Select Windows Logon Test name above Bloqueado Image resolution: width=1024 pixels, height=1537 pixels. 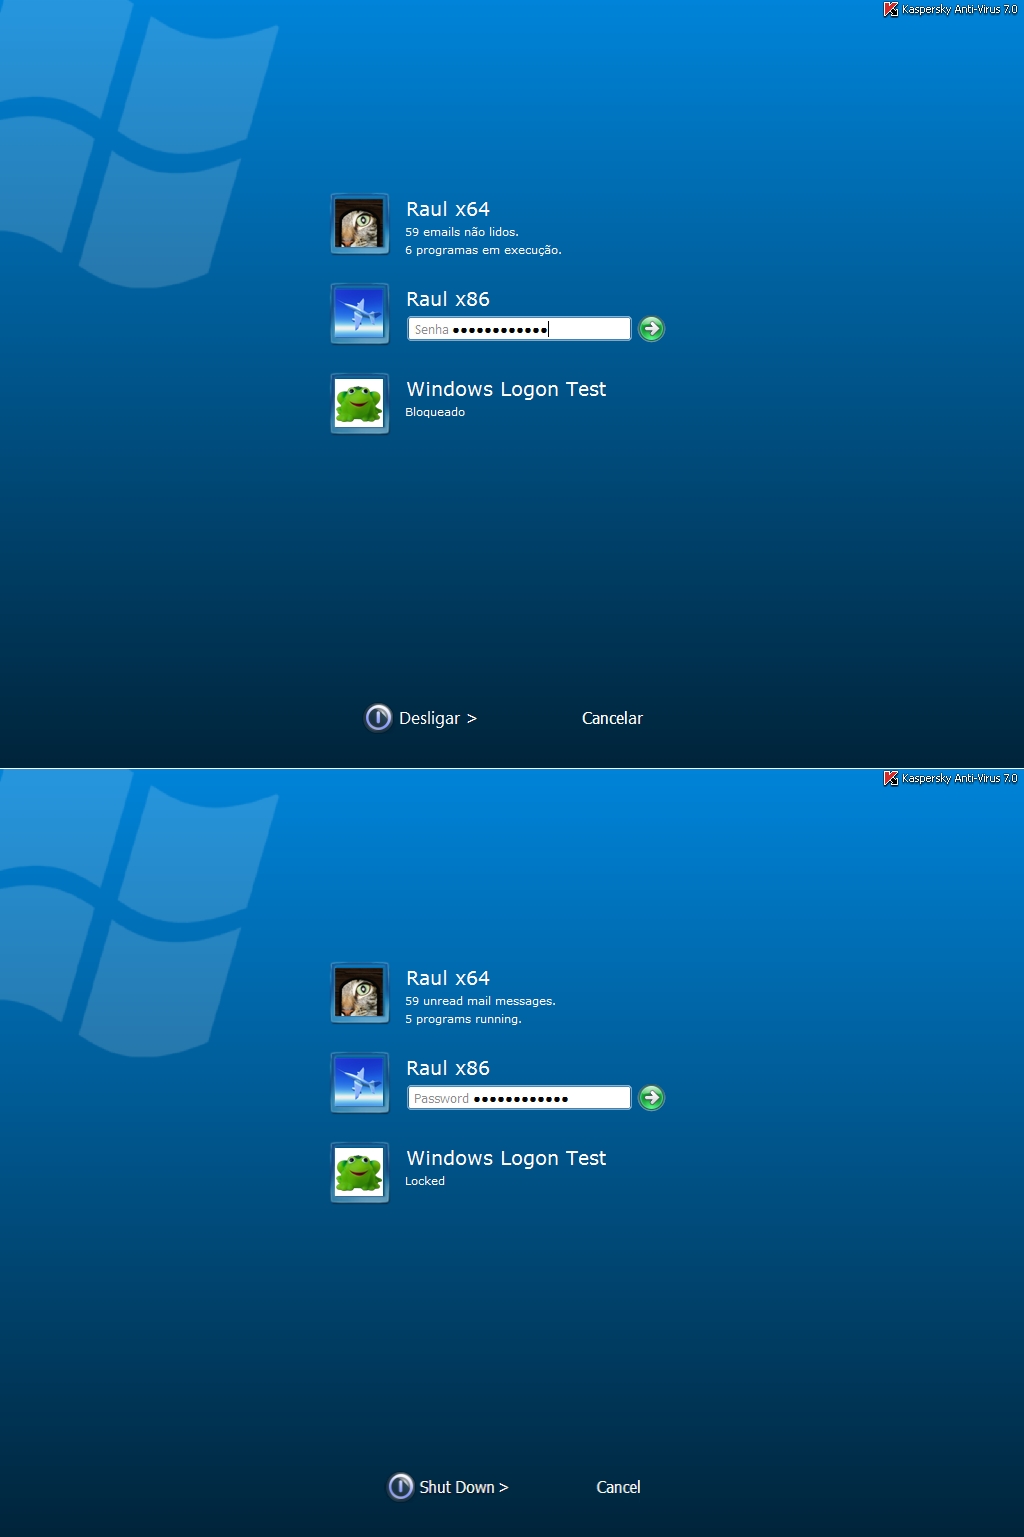506,389
